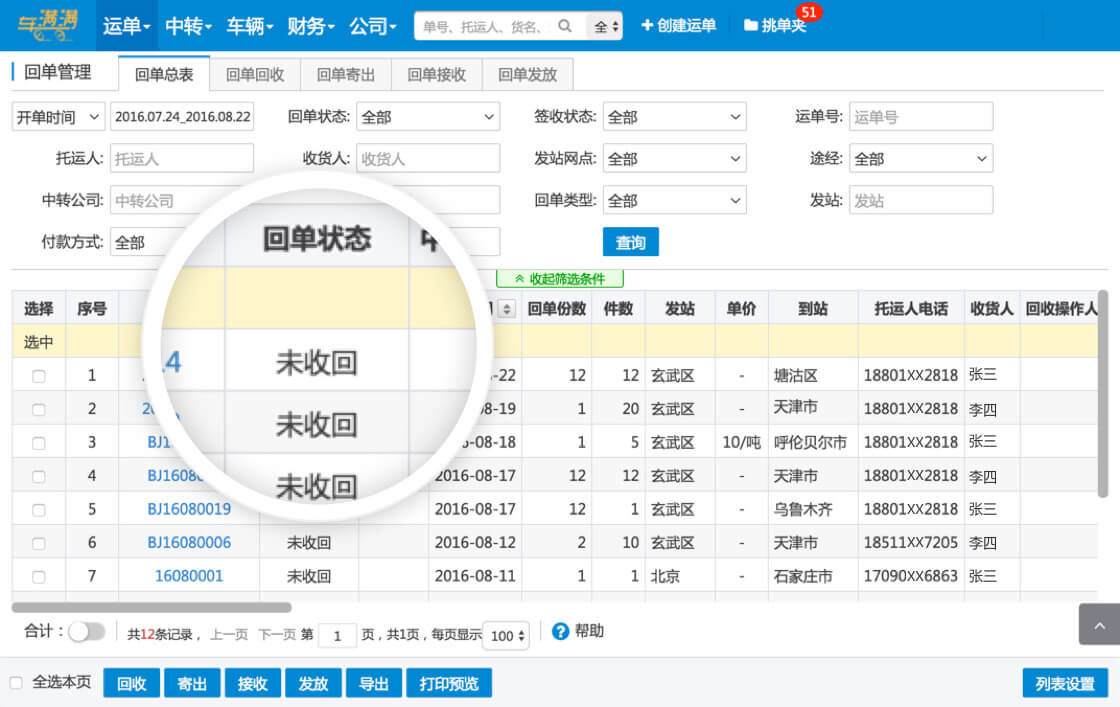Focus the 运单号 input field
1120x707 pixels.
(x=921, y=116)
